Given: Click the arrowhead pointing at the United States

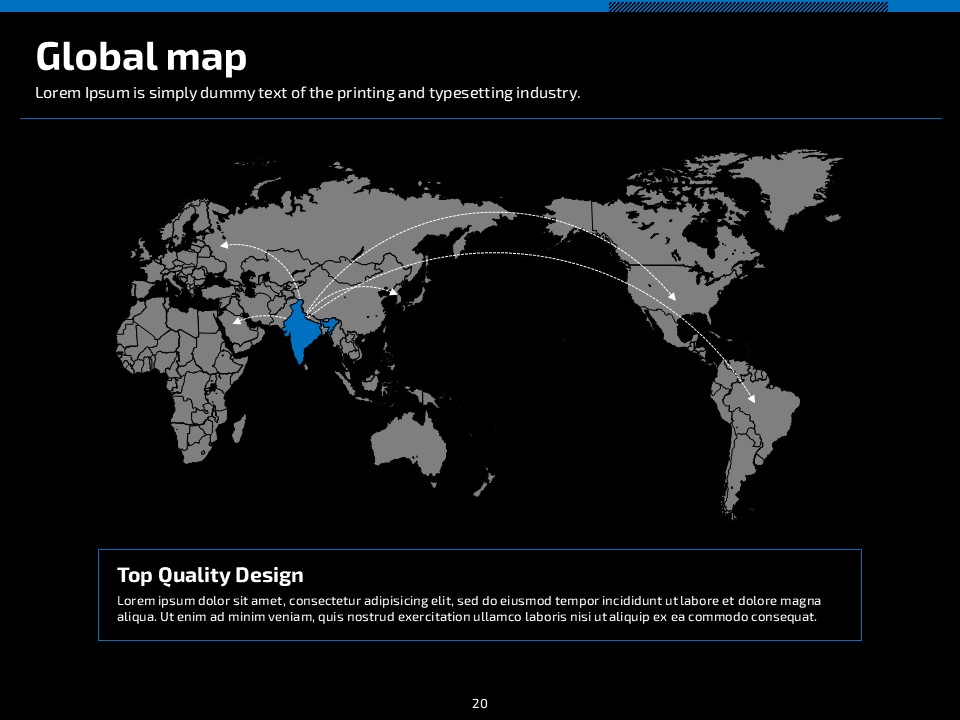Looking at the screenshot, I should point(672,298).
